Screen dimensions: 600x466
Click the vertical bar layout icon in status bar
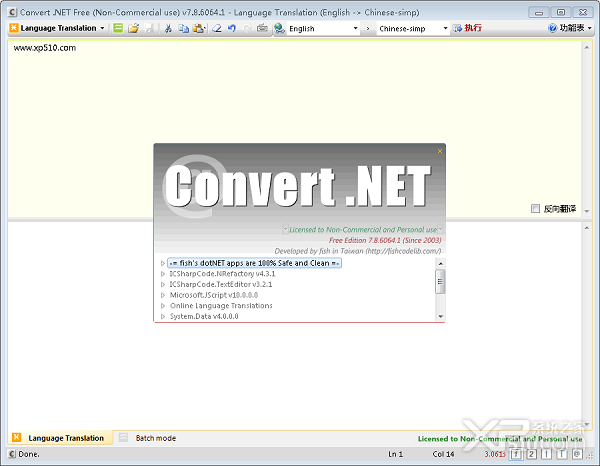tap(546, 454)
